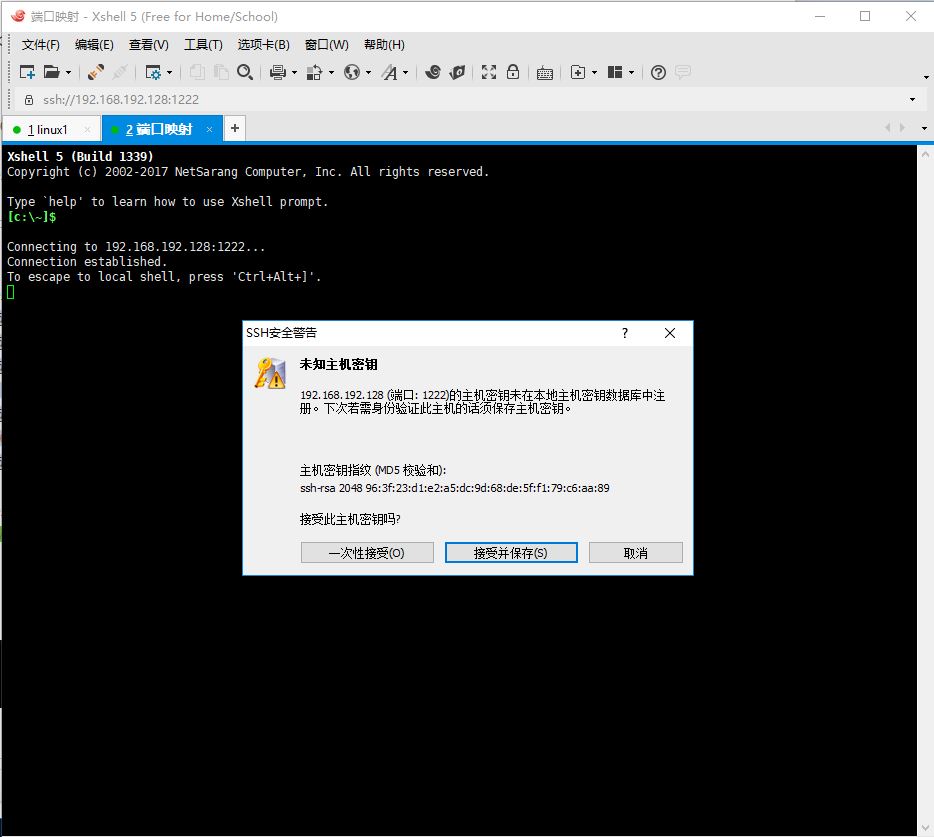The height and width of the screenshot is (837, 934).
Task: Expand the Open session dropdown arrow
Action: tap(68, 73)
